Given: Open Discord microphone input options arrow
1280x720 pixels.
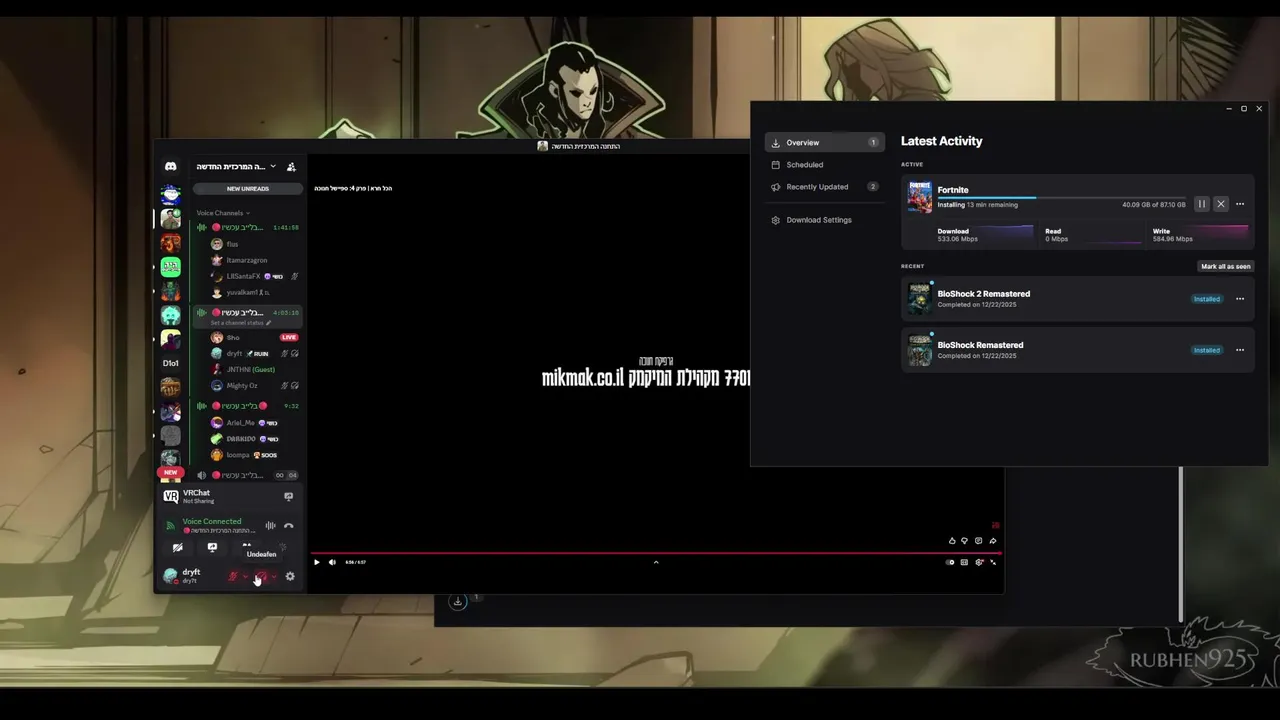Looking at the screenshot, I should pyautogui.click(x=246, y=576).
